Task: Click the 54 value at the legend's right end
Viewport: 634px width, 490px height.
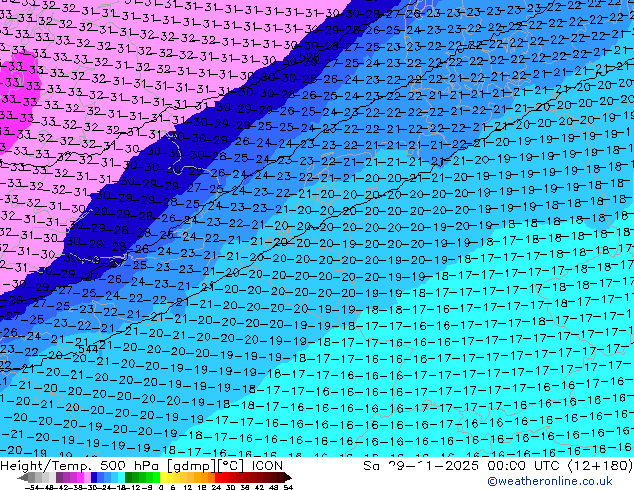Action: (288, 487)
